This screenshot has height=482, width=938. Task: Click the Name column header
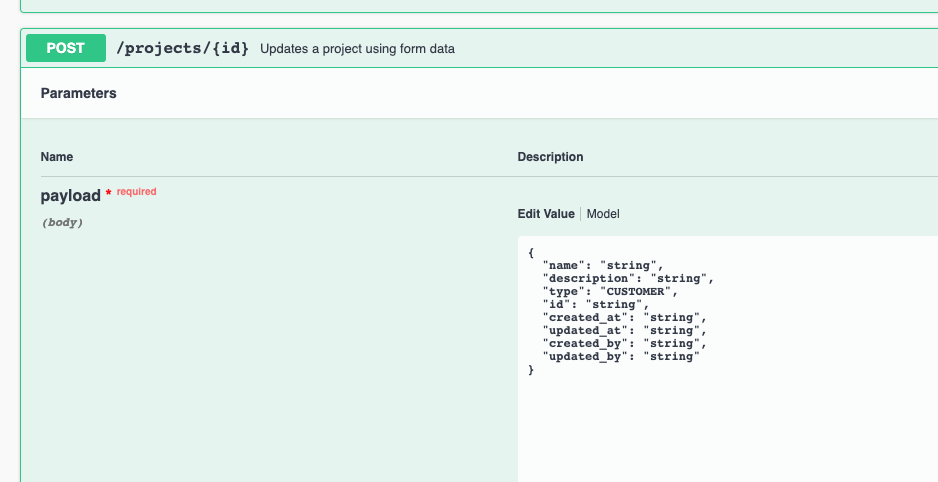[x=57, y=157]
